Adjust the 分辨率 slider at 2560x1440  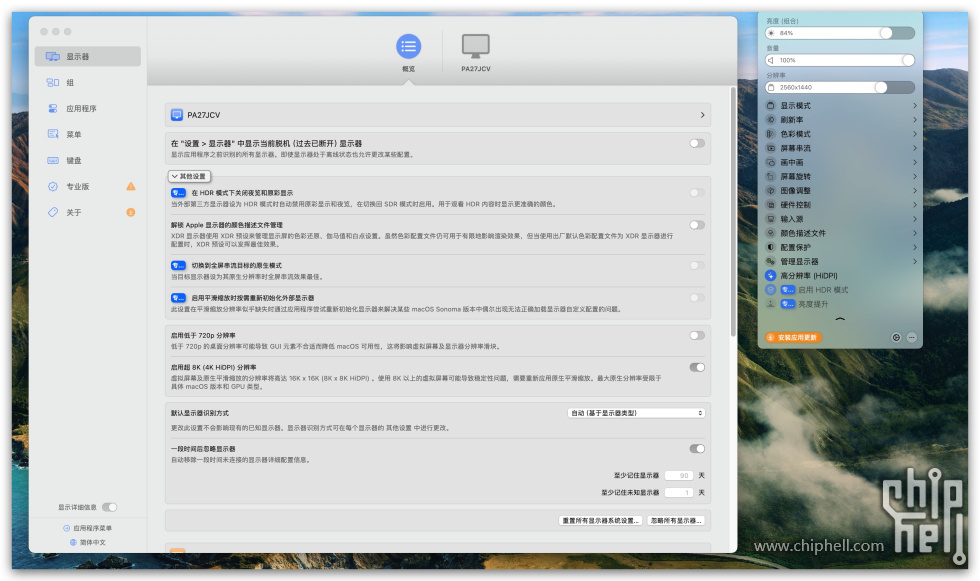coord(840,87)
